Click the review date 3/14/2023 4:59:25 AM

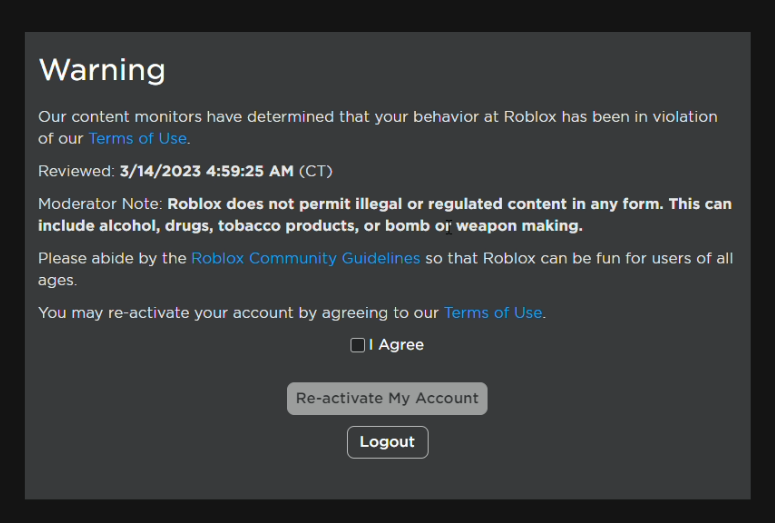point(207,171)
